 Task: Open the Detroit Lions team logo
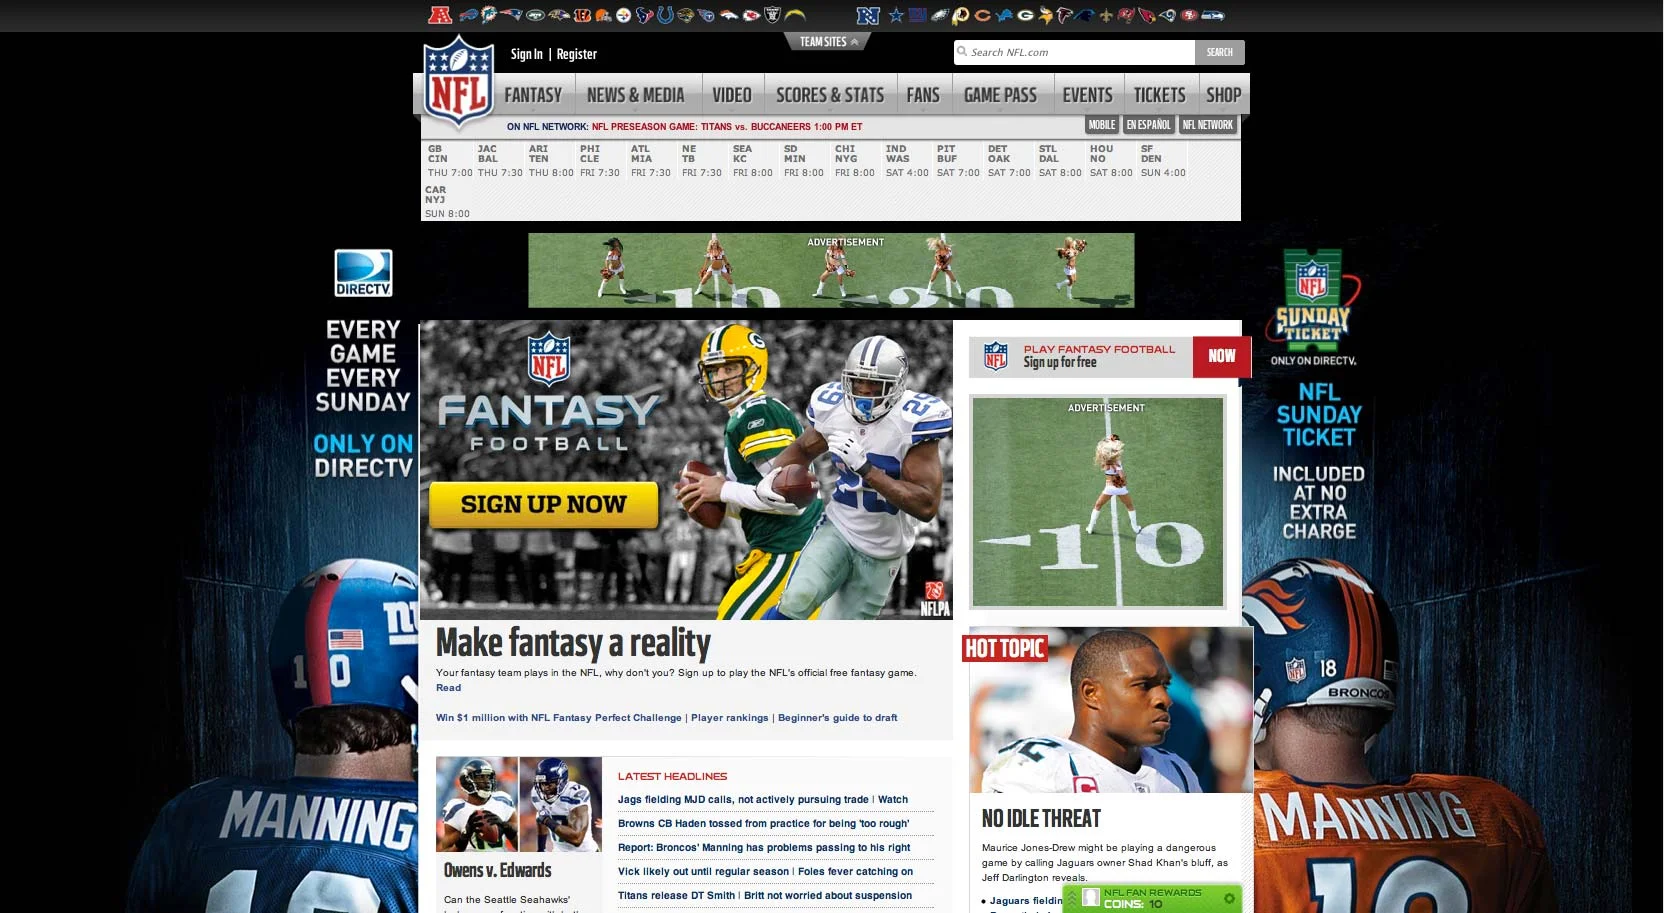[x=1004, y=15]
